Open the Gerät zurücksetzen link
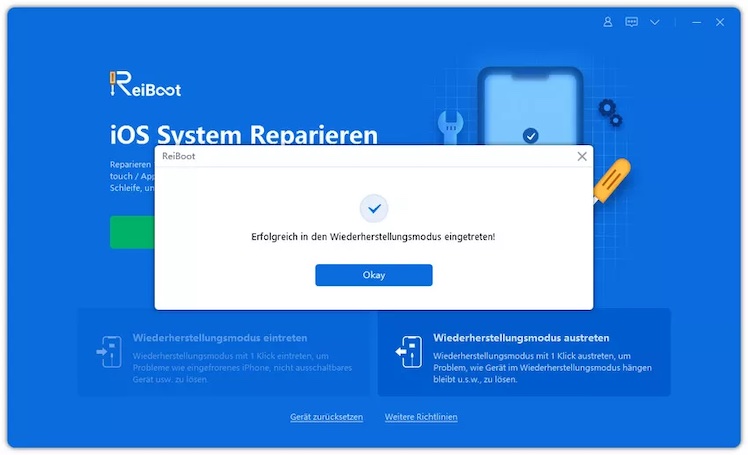Screen dimensions: 748x455 [x=326, y=417]
